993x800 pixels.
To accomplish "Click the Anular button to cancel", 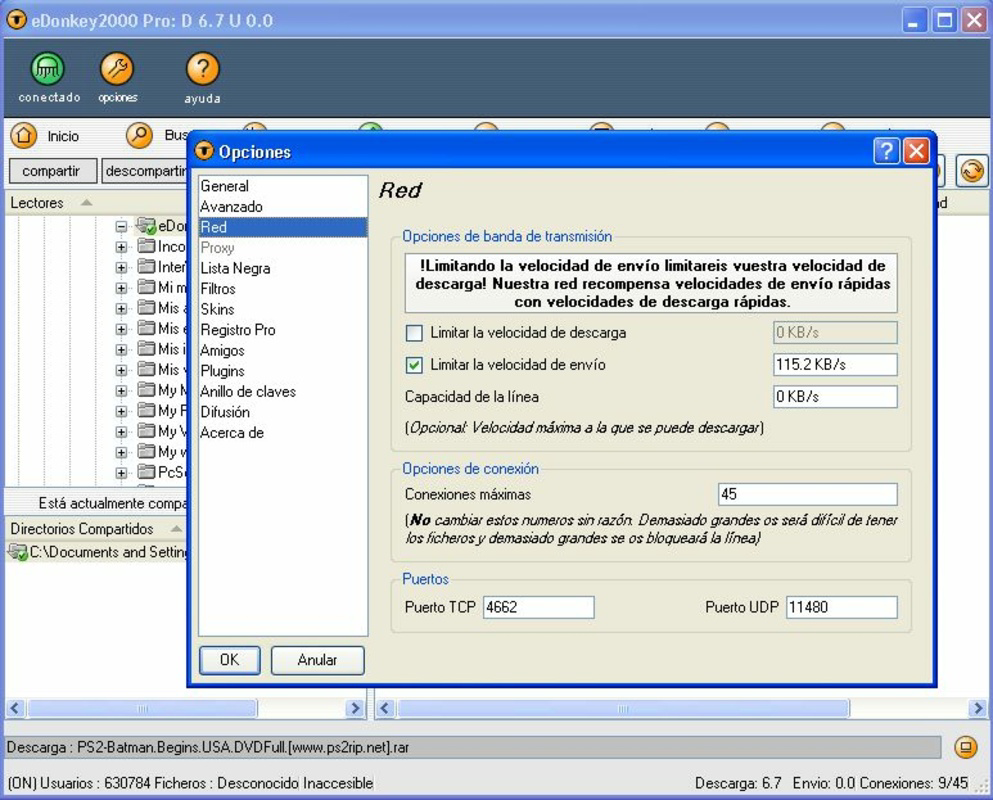I will pyautogui.click(x=317, y=660).
